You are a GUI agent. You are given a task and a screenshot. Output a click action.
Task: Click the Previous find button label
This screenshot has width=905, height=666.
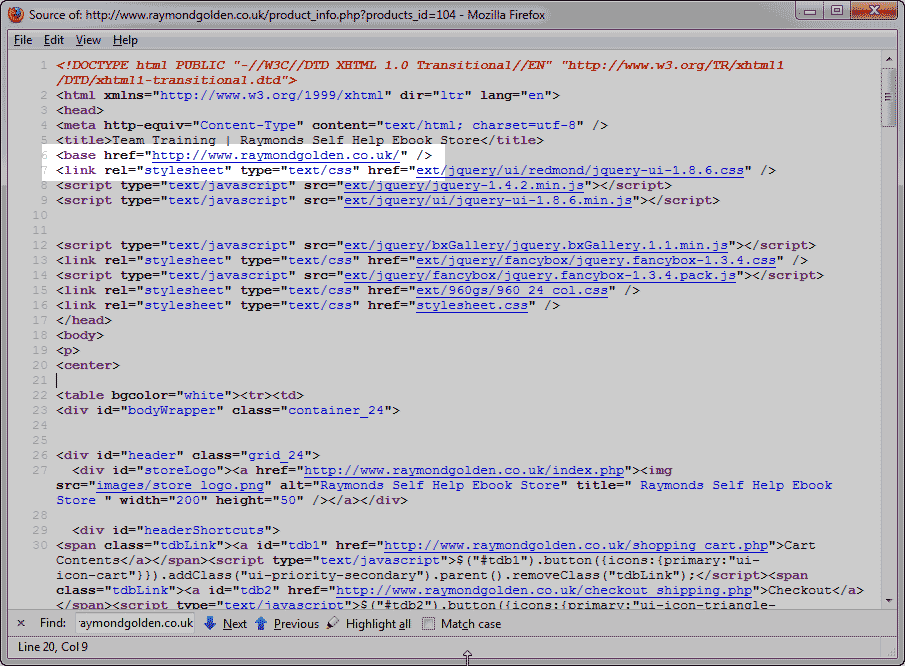click(296, 624)
